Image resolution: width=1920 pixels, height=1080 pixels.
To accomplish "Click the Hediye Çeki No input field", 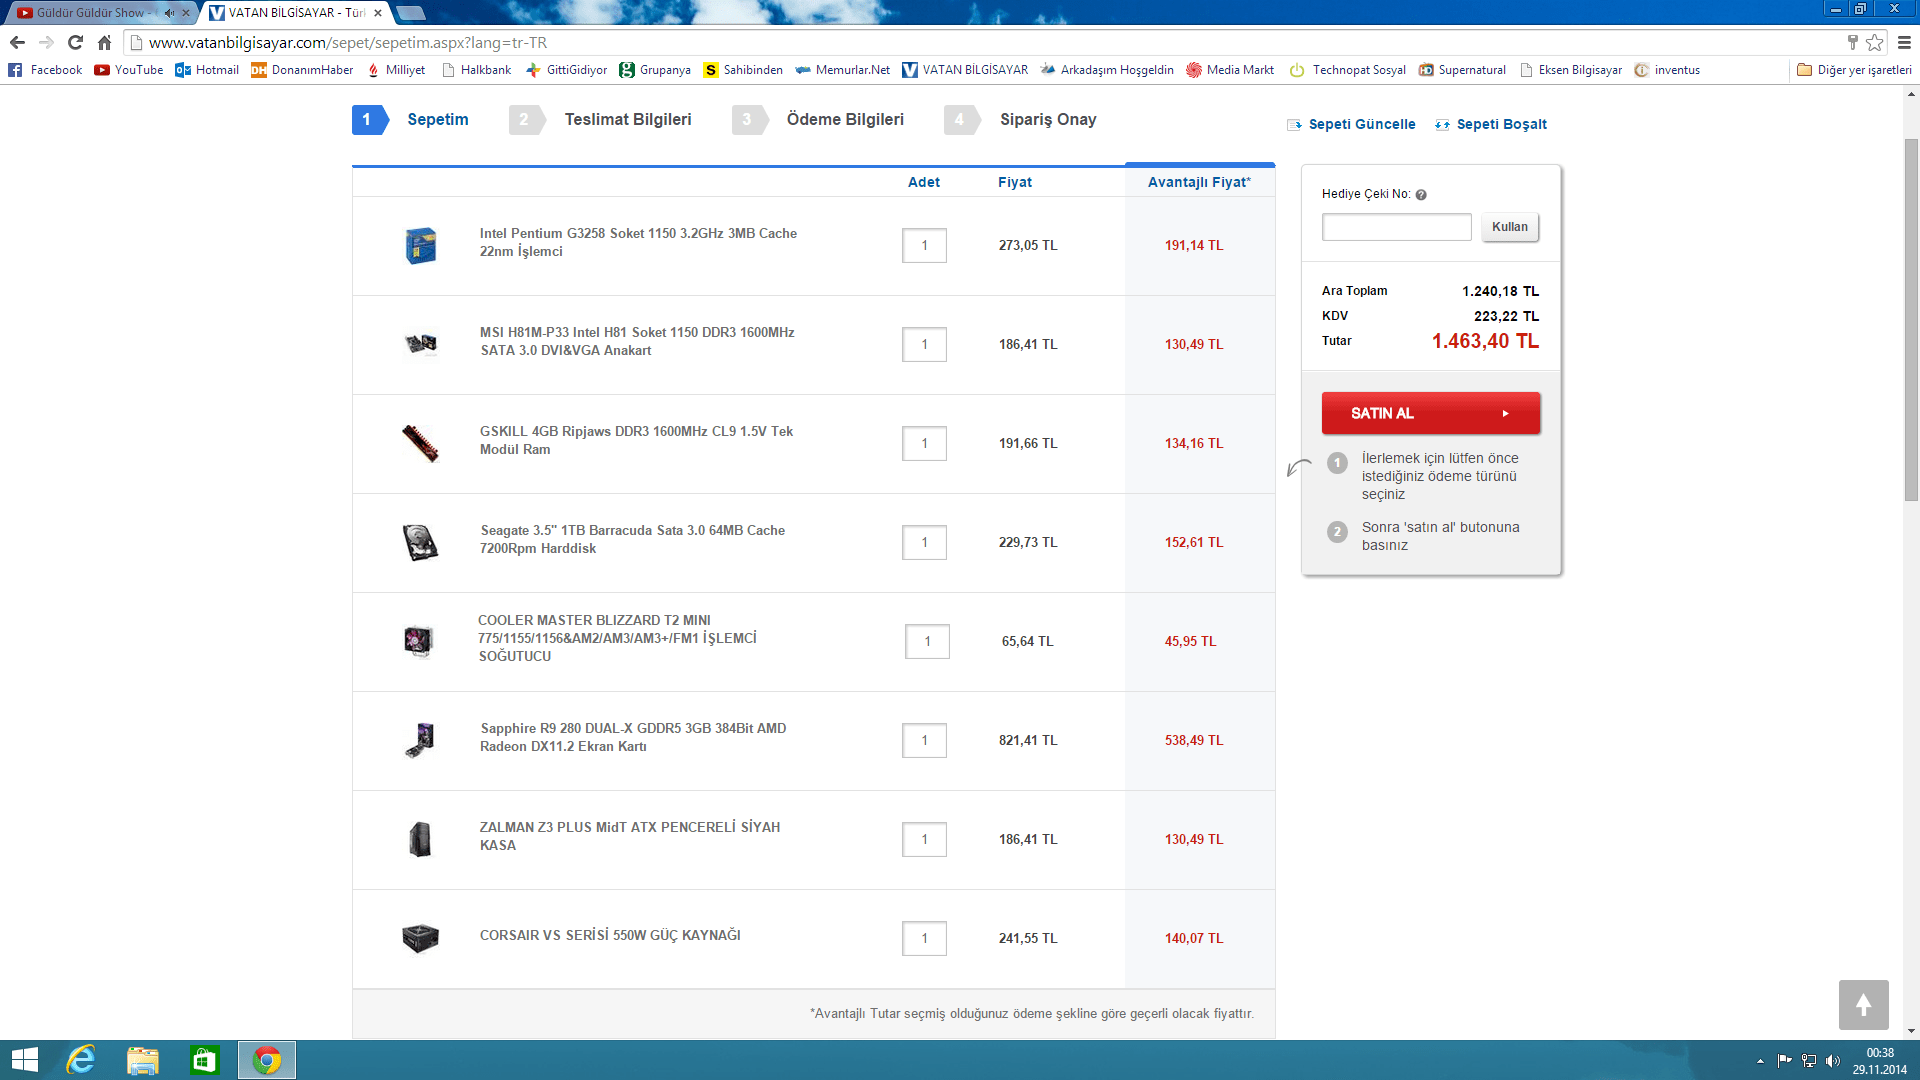I will pos(1396,227).
